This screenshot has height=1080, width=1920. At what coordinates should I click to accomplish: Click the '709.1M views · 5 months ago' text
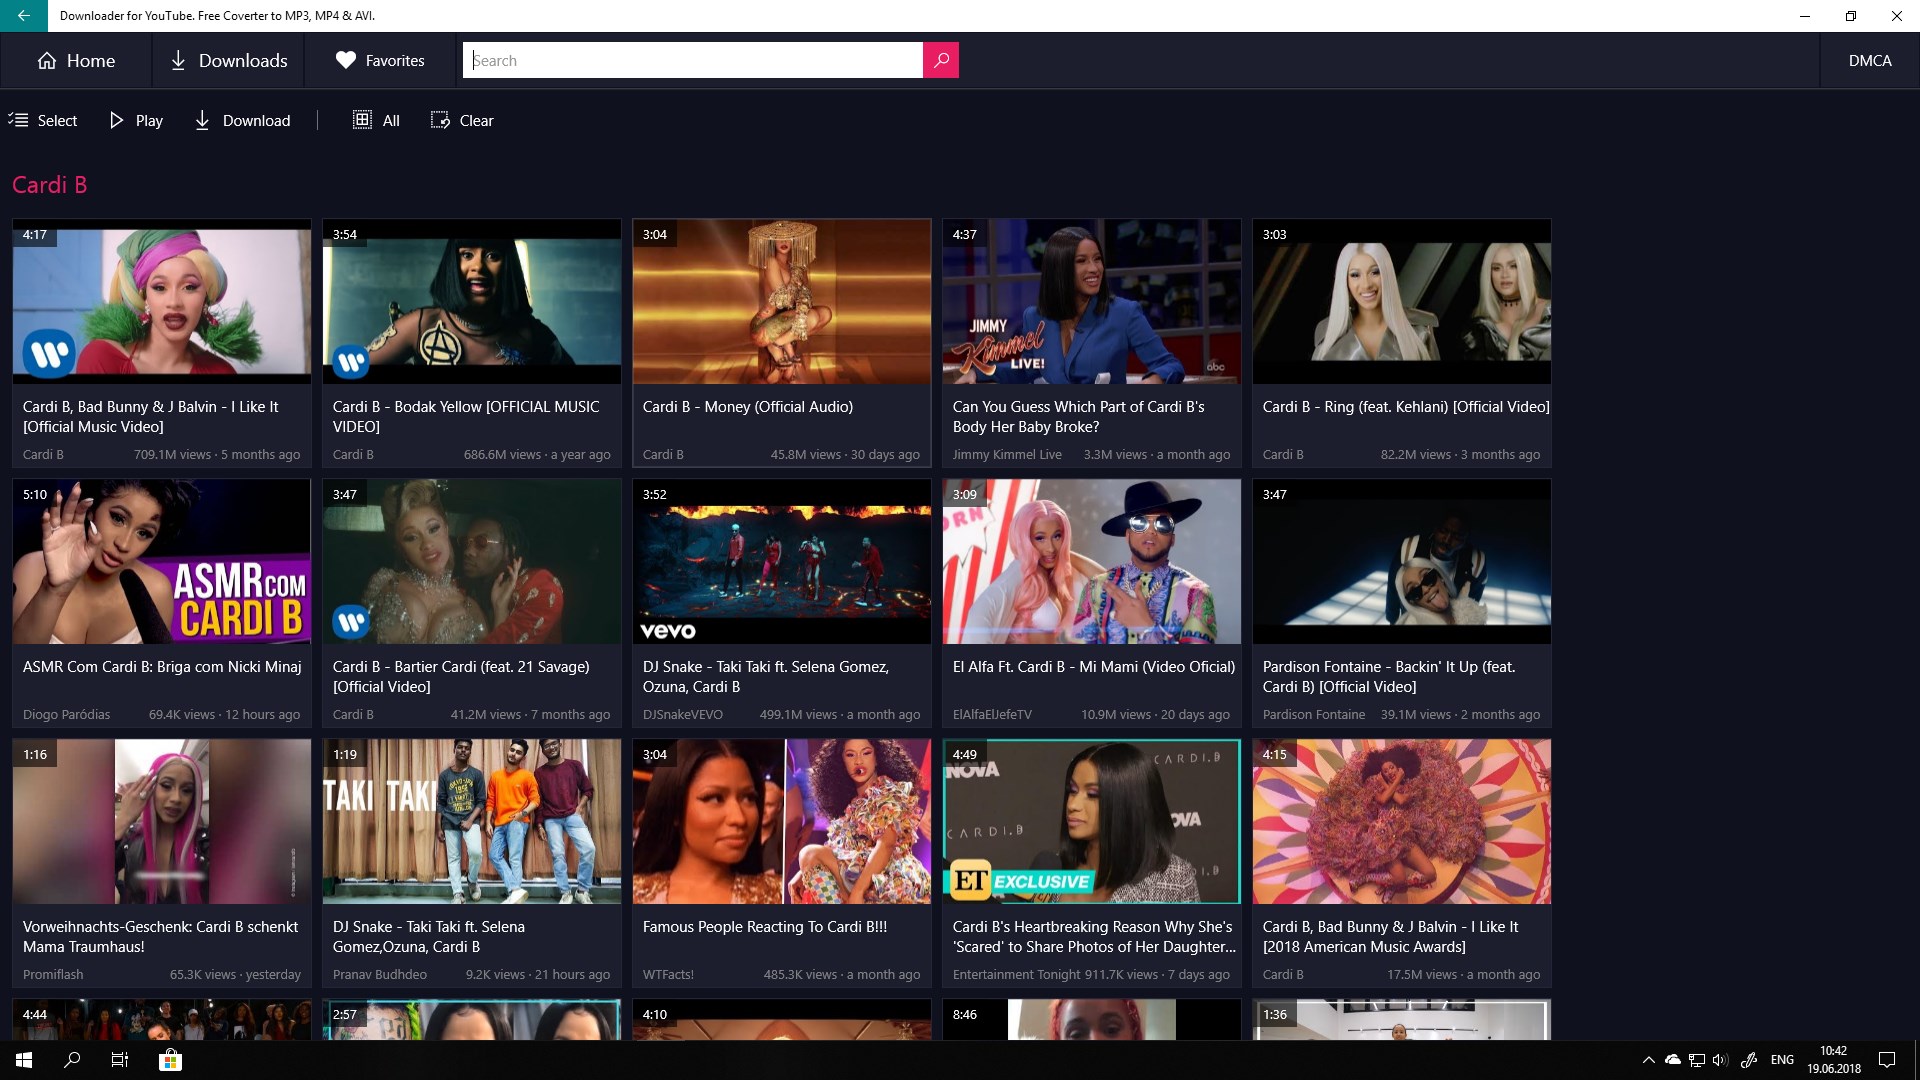tap(217, 455)
